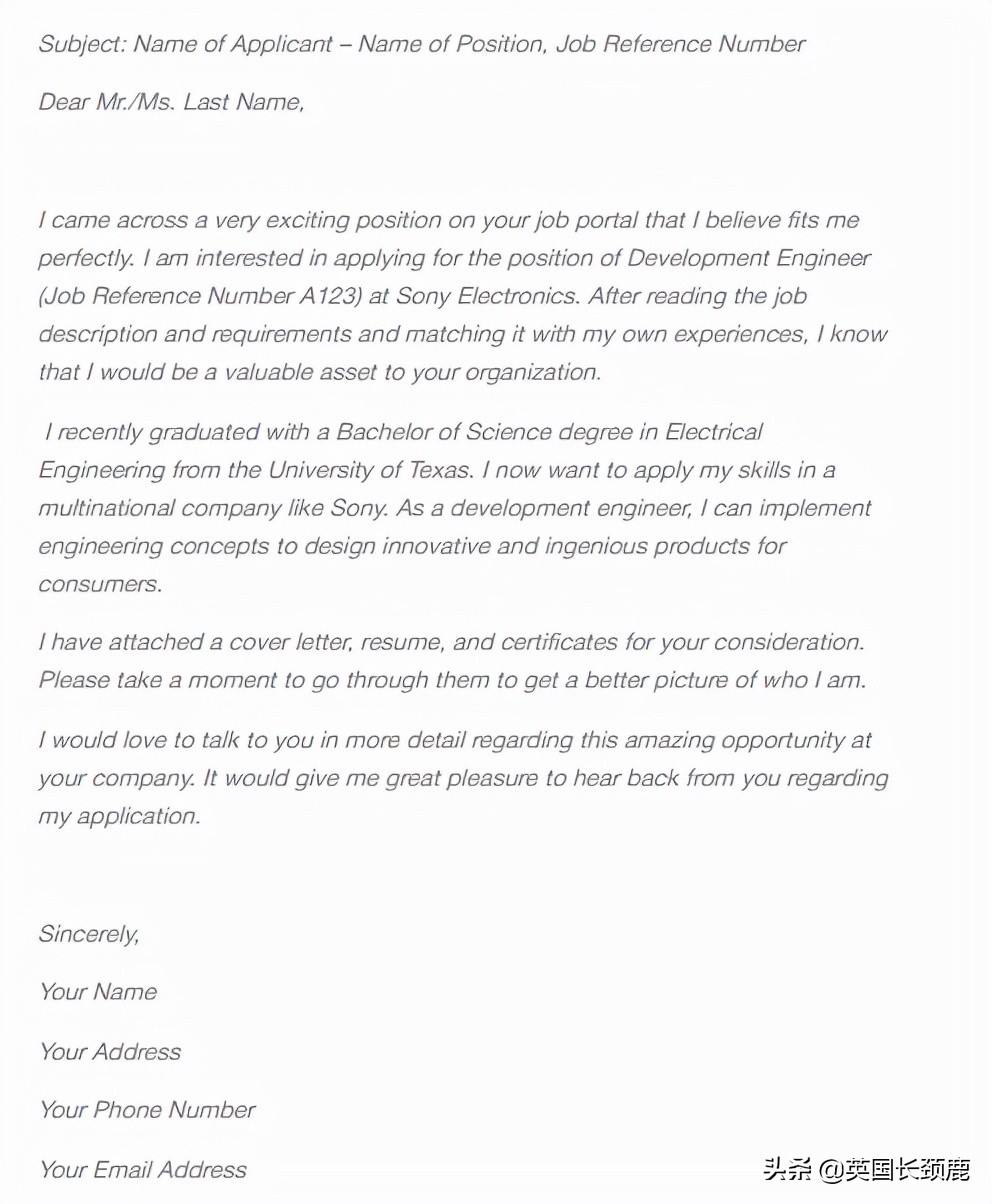This screenshot has width=992, height=1204.
Task: Click the word "consumers" ending the second paragraph
Action: [x=99, y=584]
